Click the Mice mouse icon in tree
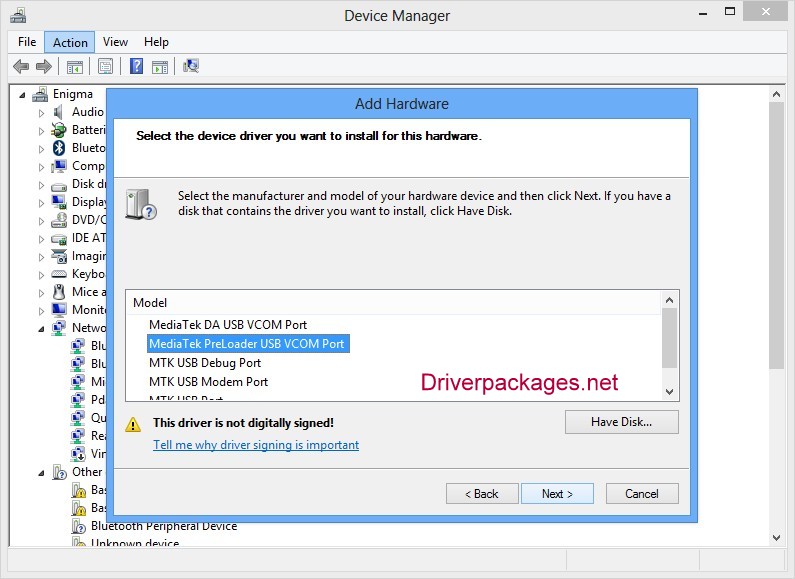795x579 pixels. point(59,292)
